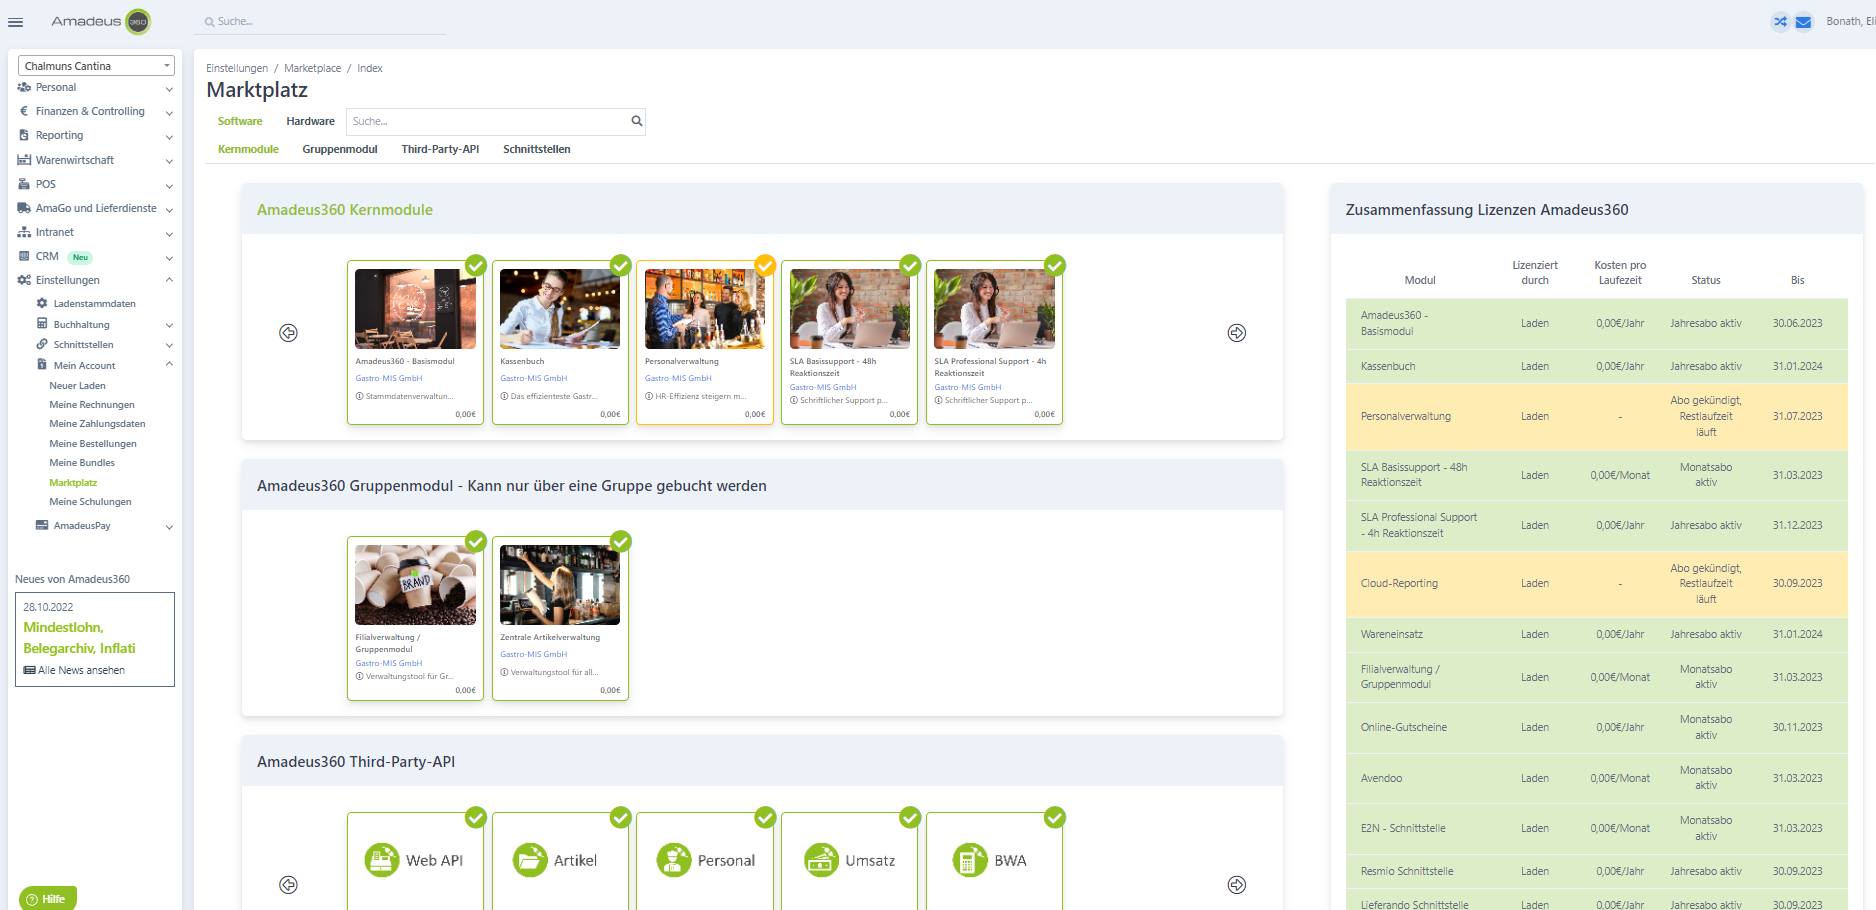Click the Artikel API icon
The width and height of the screenshot is (1876, 910).
(530, 860)
